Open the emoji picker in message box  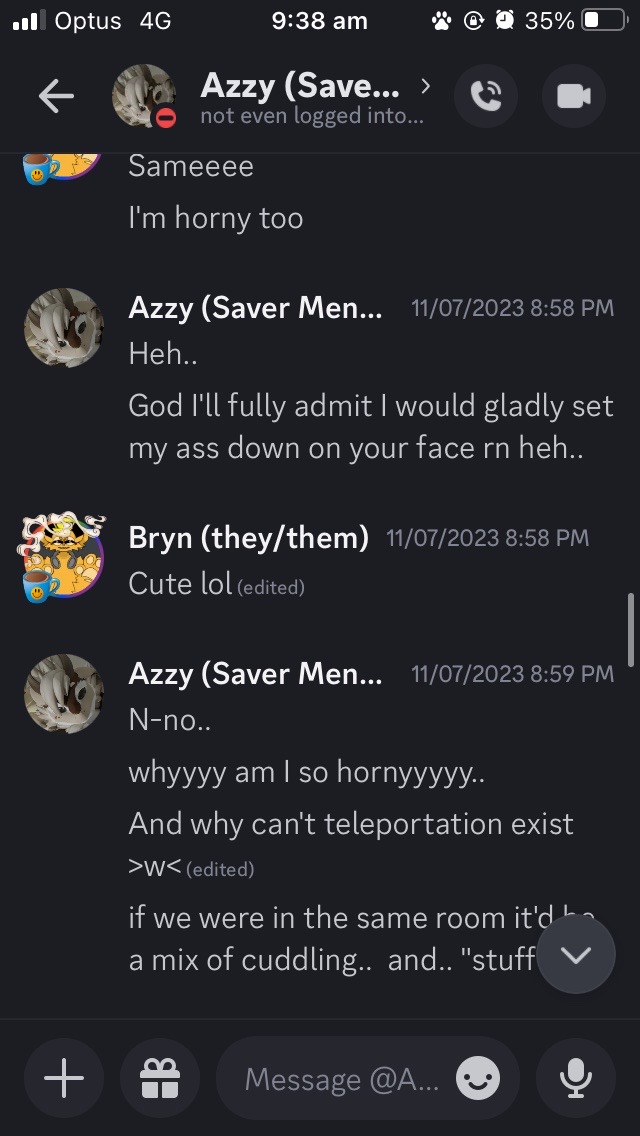(478, 1078)
